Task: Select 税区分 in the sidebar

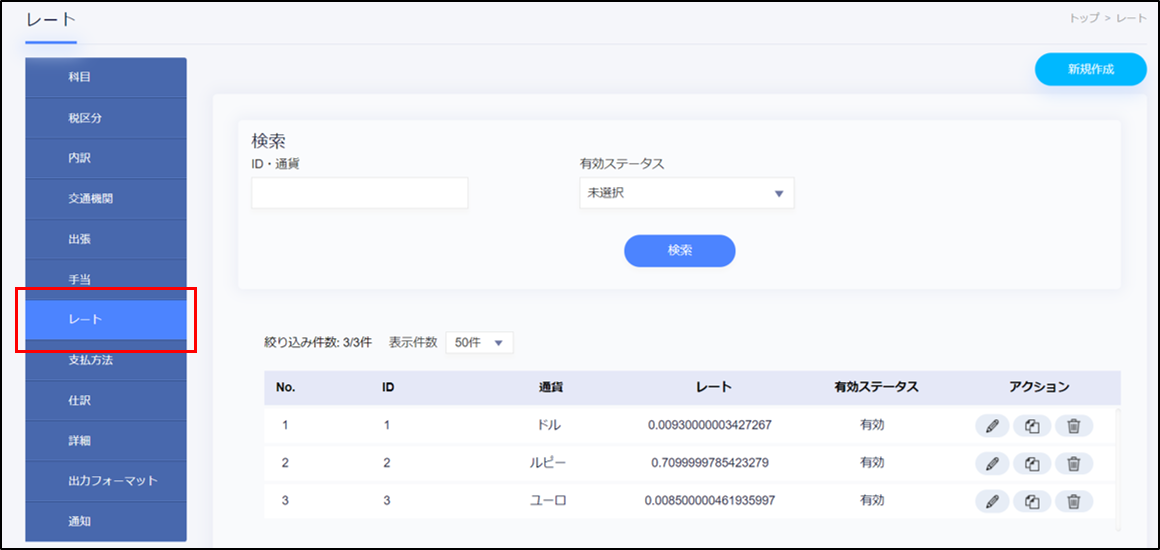Action: tap(106, 118)
